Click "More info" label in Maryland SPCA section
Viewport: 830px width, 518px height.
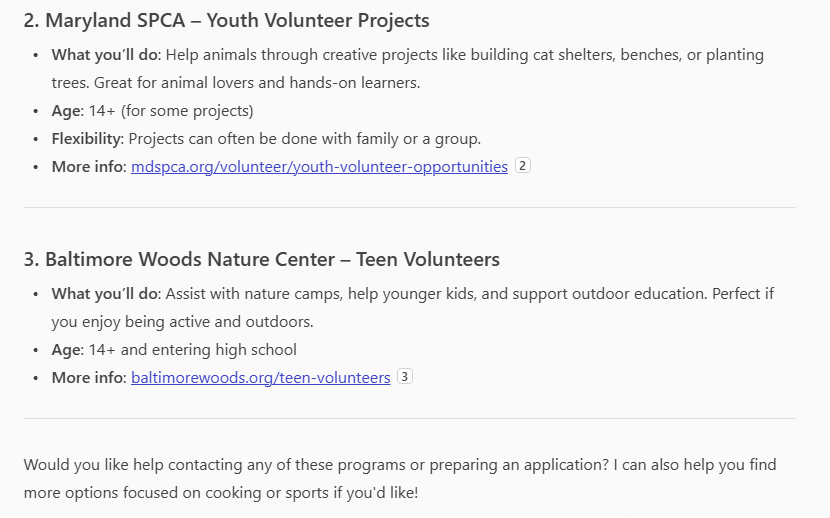pyautogui.click(x=88, y=167)
